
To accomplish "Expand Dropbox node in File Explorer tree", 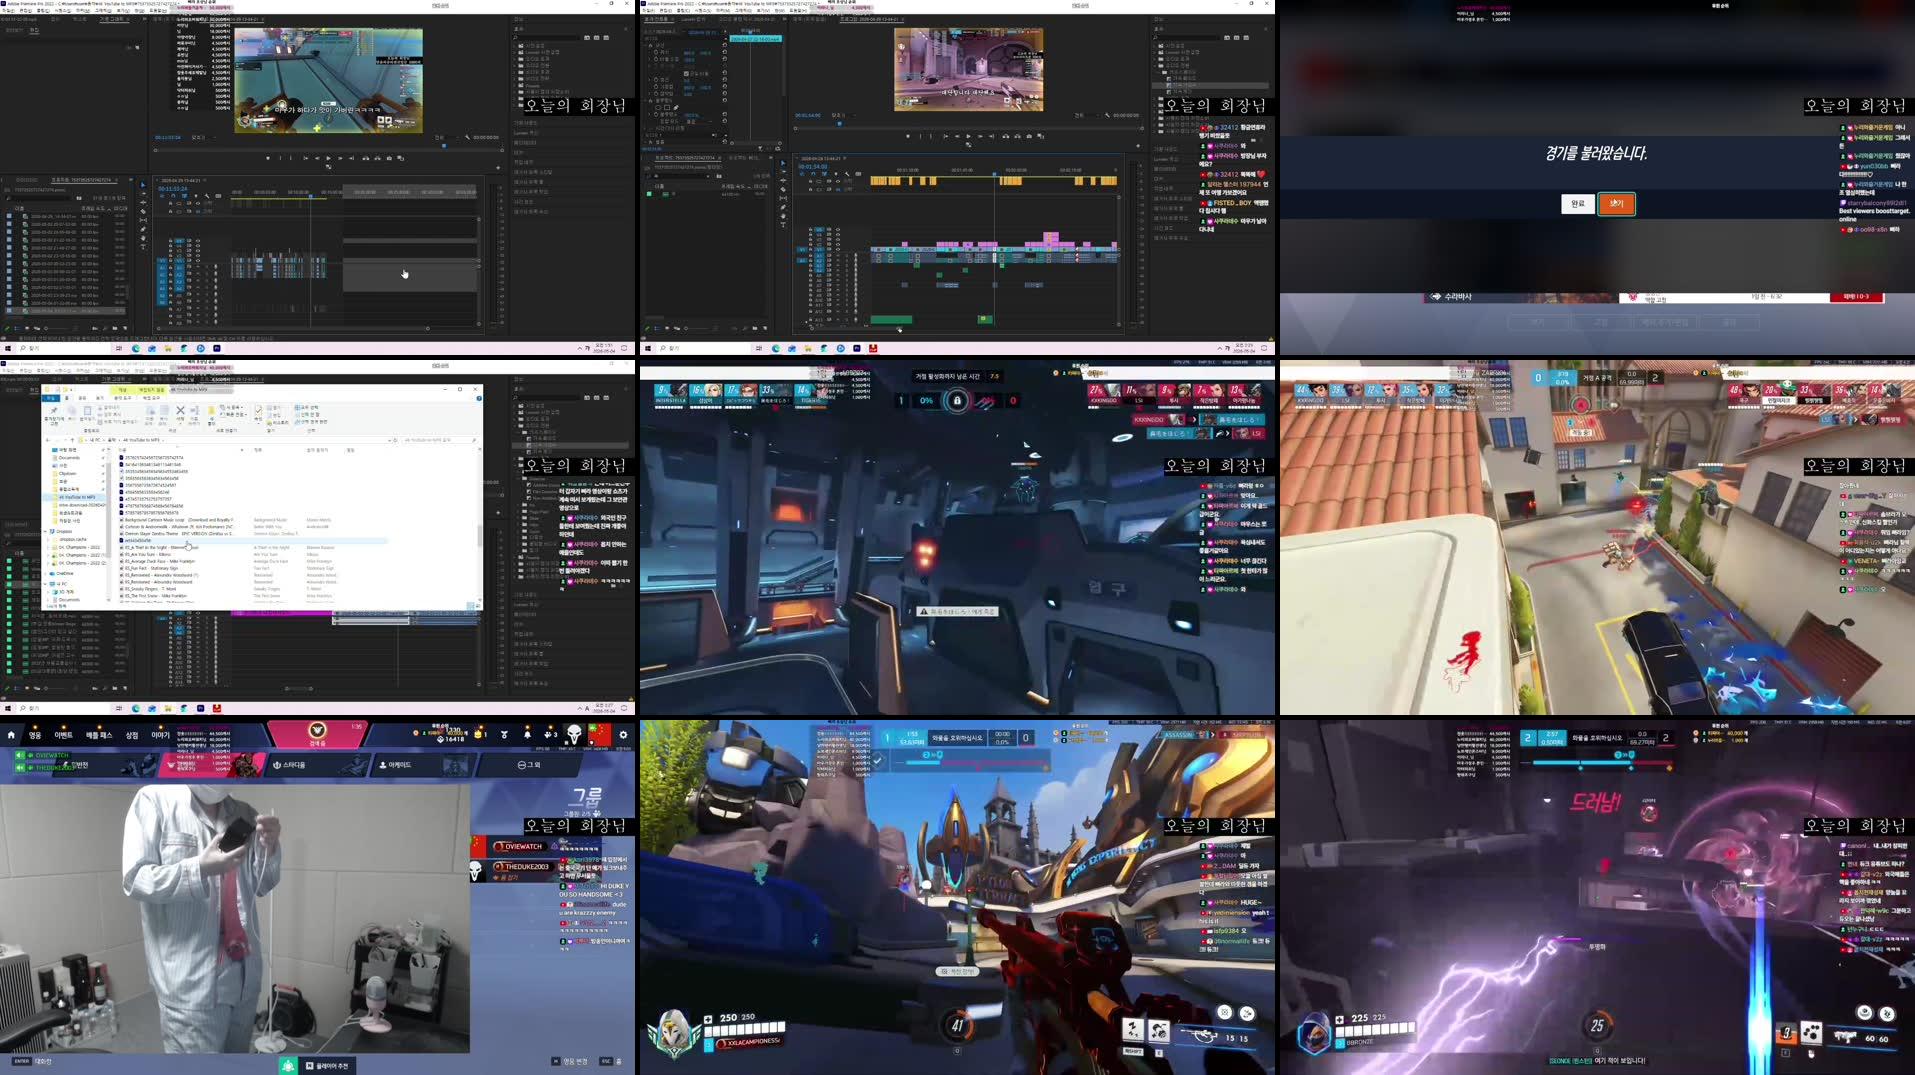I will click(45, 531).
